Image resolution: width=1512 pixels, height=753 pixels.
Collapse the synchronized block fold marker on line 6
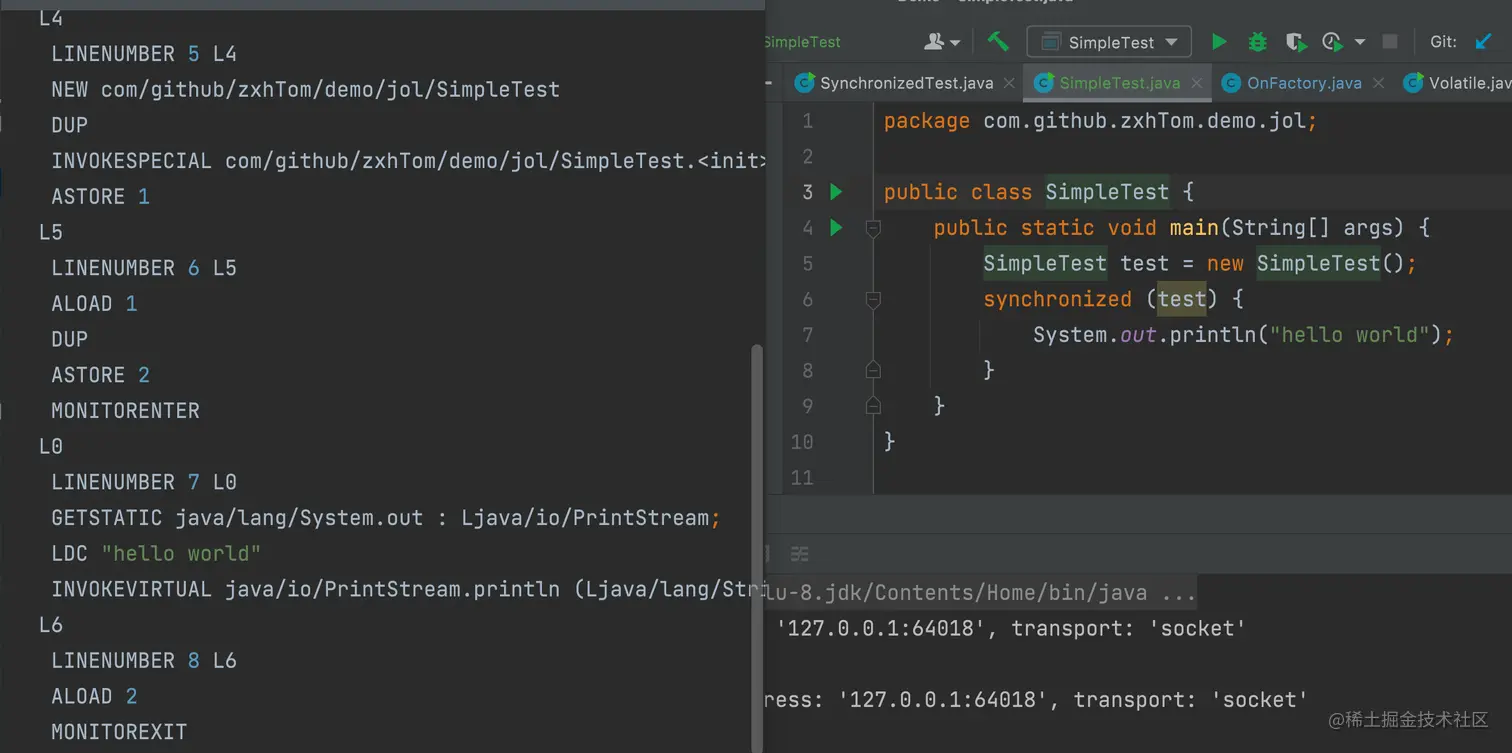pos(873,299)
